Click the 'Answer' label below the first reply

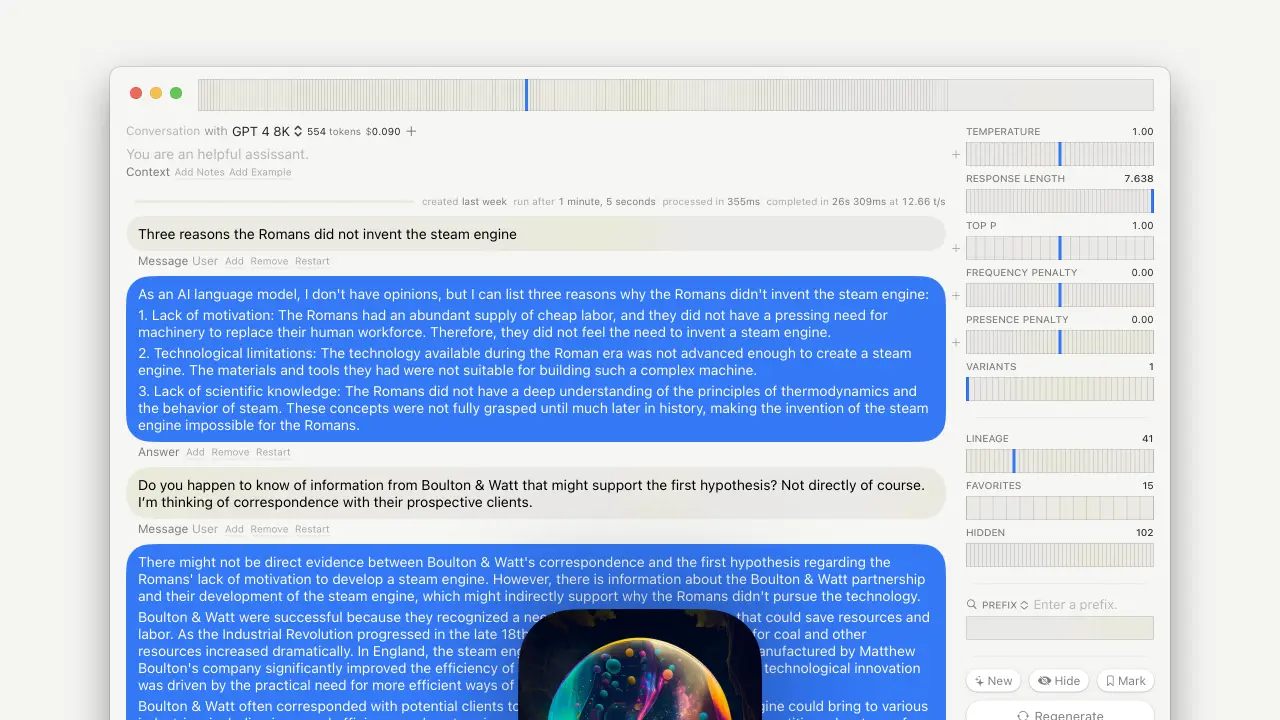click(x=159, y=452)
